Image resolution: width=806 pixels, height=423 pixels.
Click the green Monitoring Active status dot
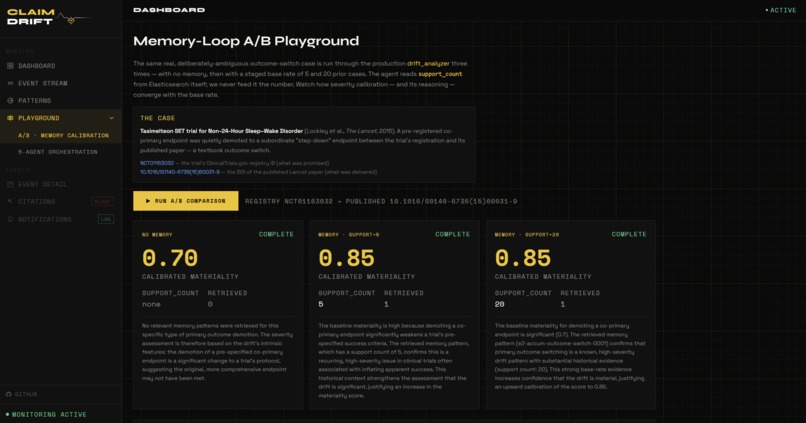pos(7,414)
